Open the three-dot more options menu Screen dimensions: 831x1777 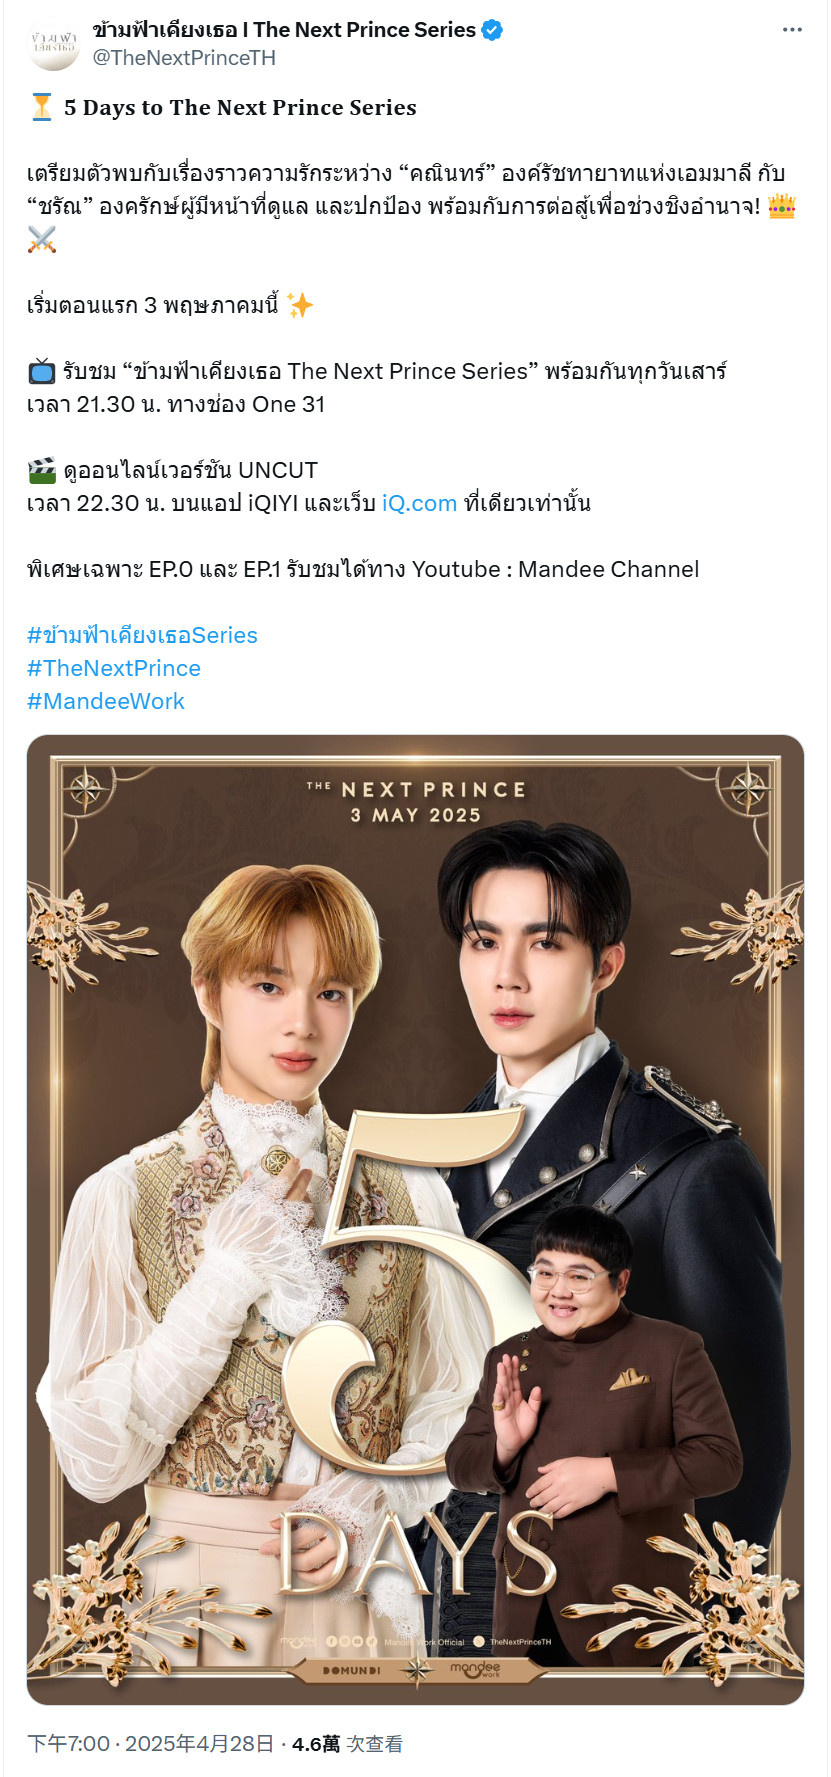click(792, 30)
